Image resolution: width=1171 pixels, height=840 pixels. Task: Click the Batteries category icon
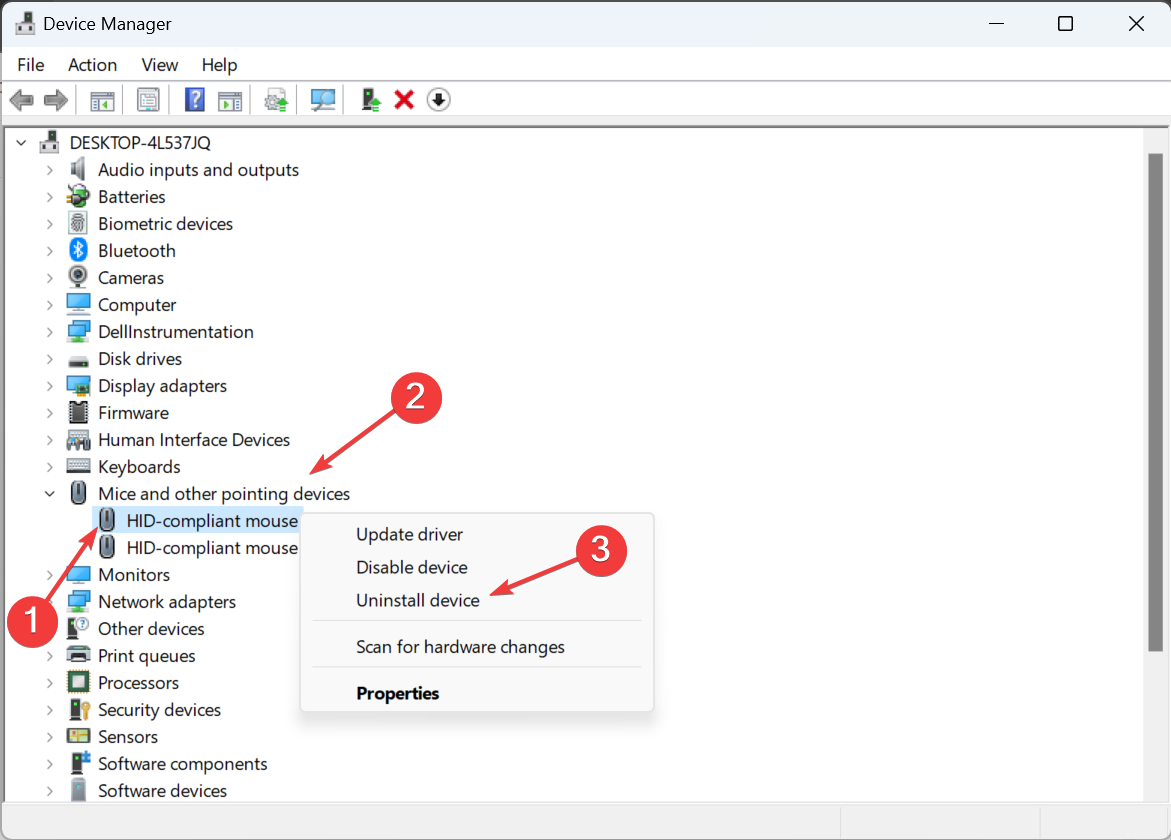click(x=78, y=196)
